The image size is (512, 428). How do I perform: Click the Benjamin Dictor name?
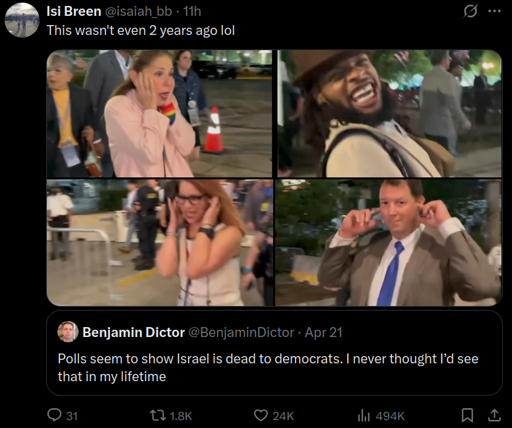(x=133, y=332)
